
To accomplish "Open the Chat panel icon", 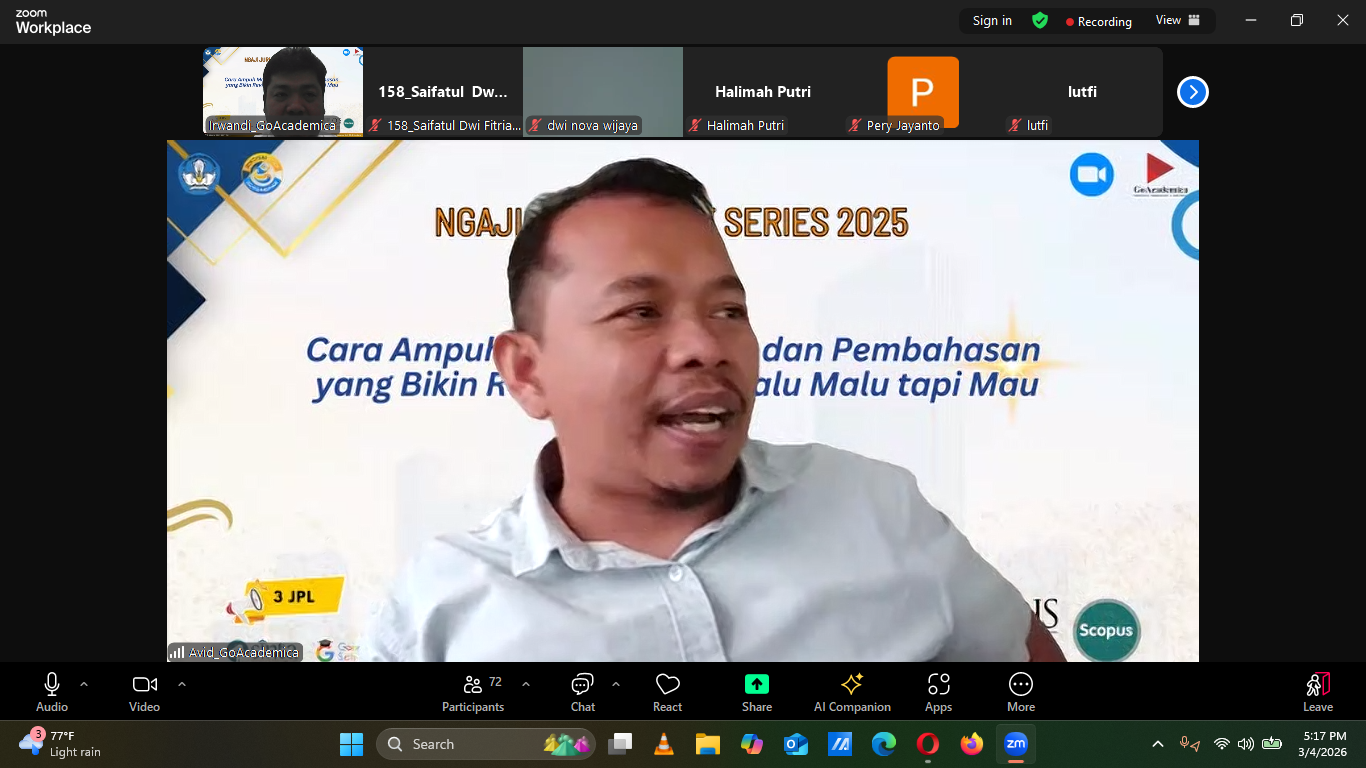I will point(582,685).
